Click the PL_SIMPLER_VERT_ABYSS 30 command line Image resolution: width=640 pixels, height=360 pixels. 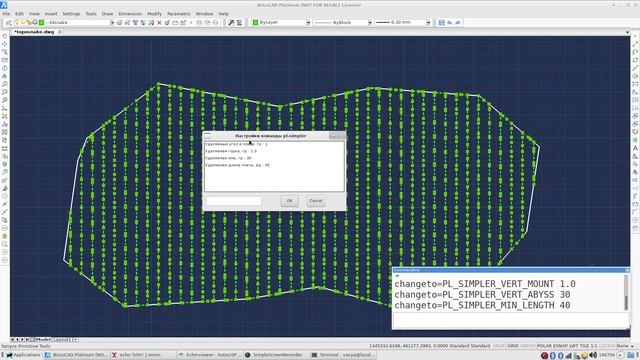[482, 295]
